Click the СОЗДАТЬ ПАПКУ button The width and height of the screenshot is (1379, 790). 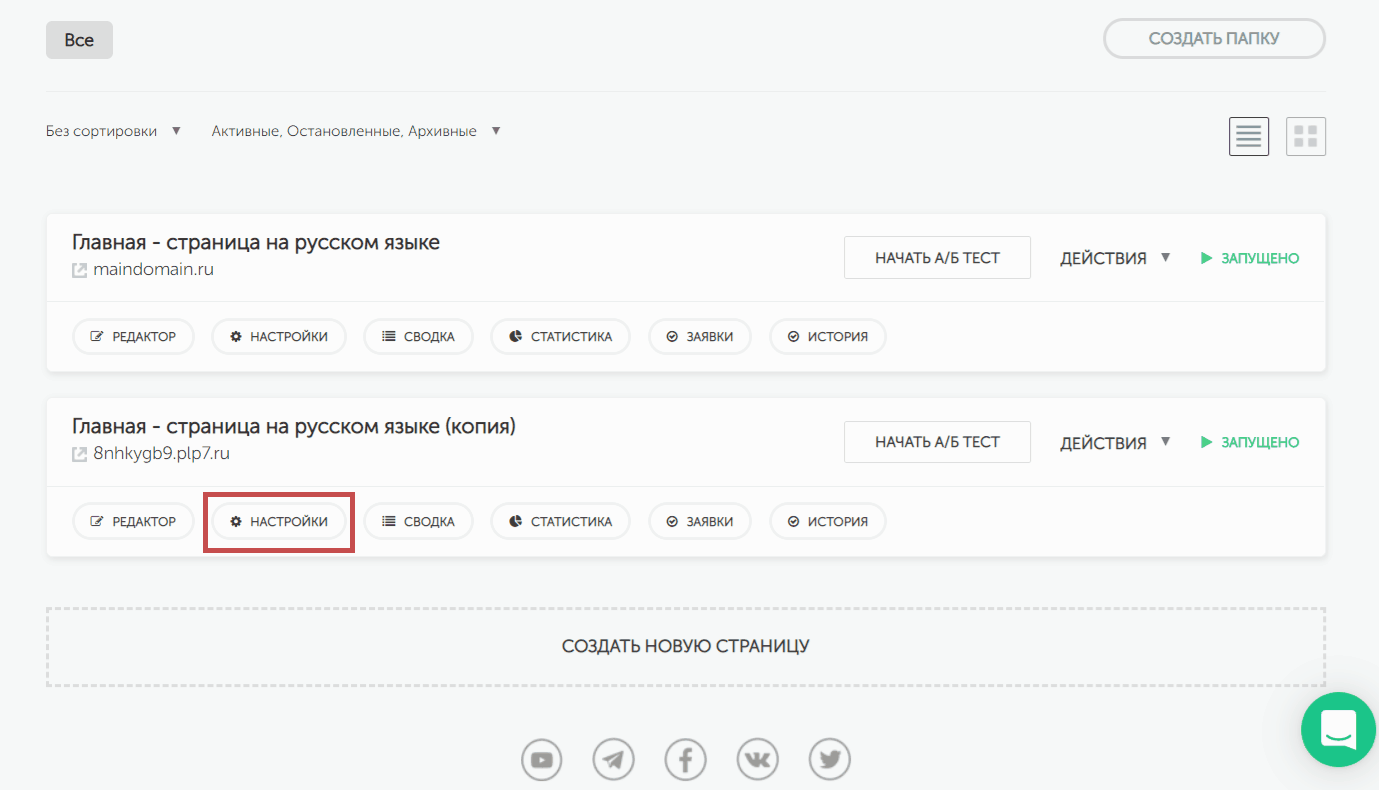(1213, 39)
